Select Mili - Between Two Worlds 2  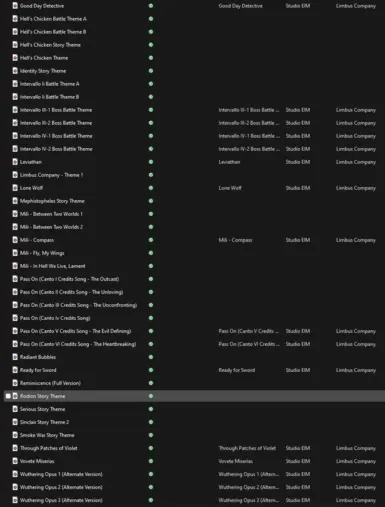51,227
